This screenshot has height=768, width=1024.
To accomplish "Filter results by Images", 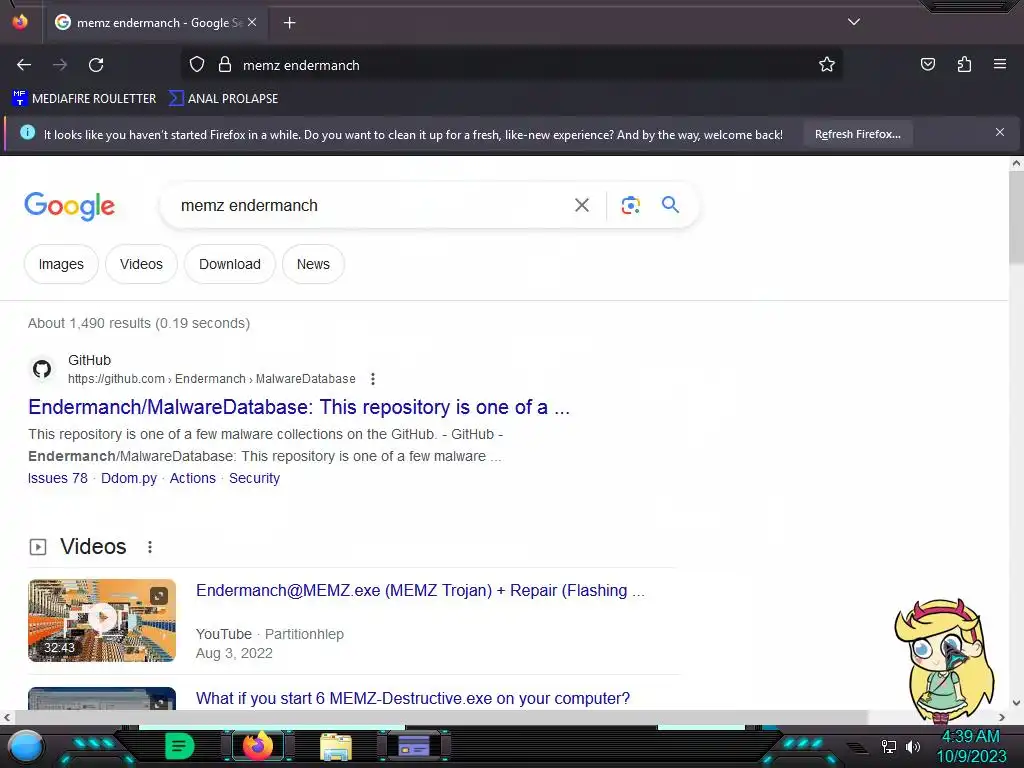I will point(61,264).
